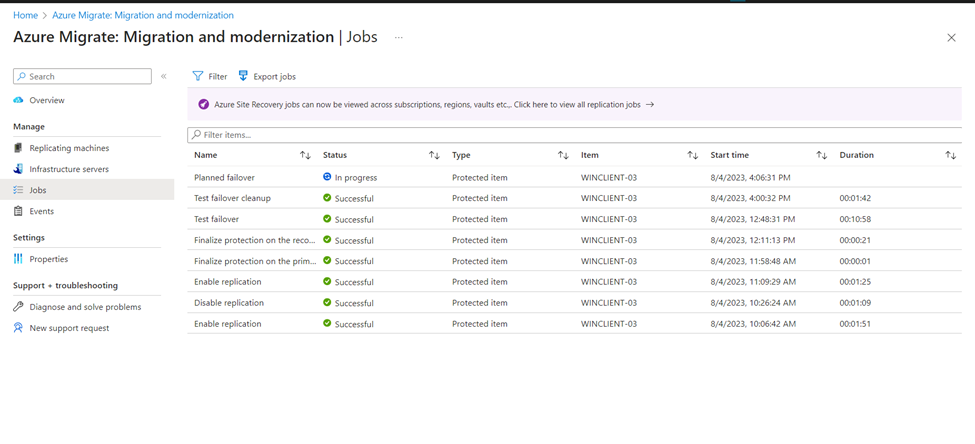Sort table by Status column arrows

point(435,155)
